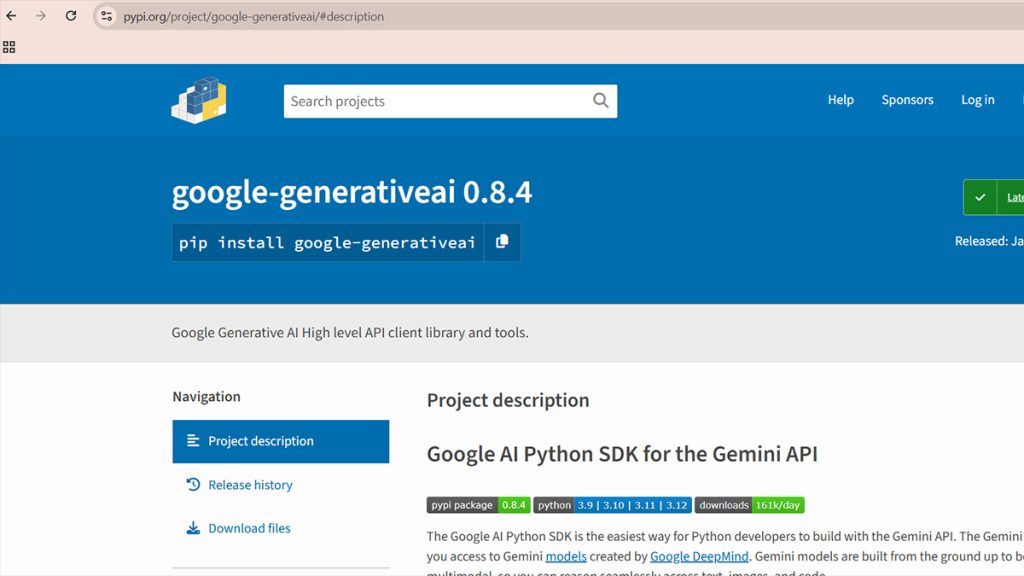This screenshot has width=1024, height=576.
Task: Open the Gemini models link
Action: (x=566, y=556)
